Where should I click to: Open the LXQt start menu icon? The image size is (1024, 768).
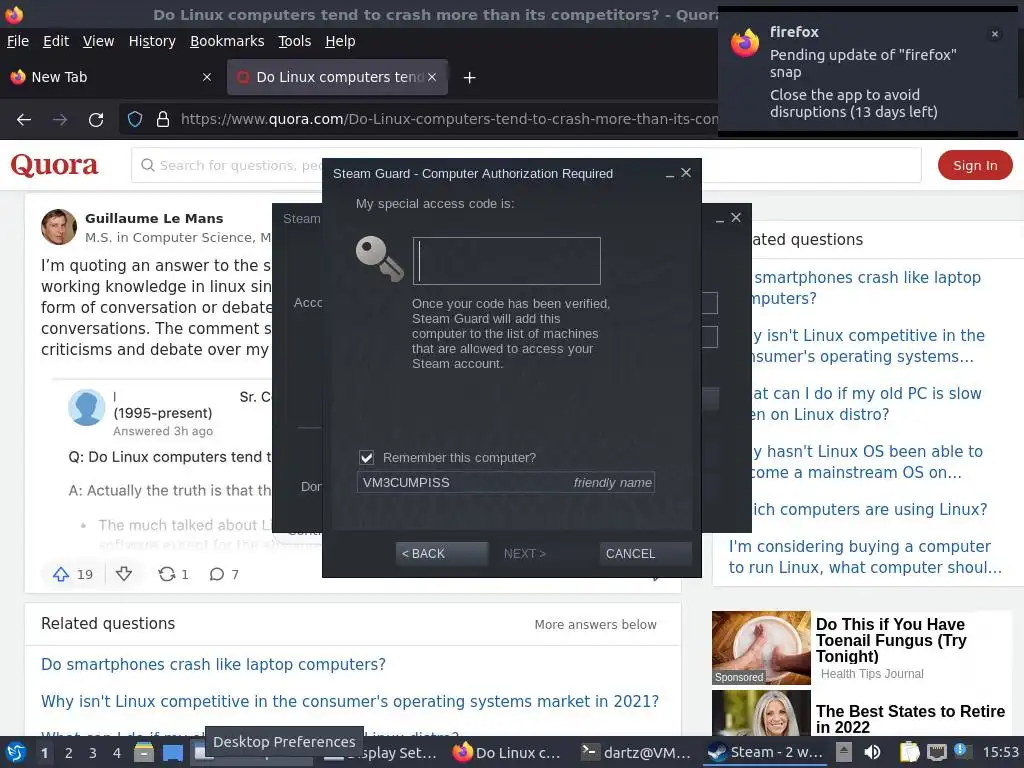pos(15,752)
